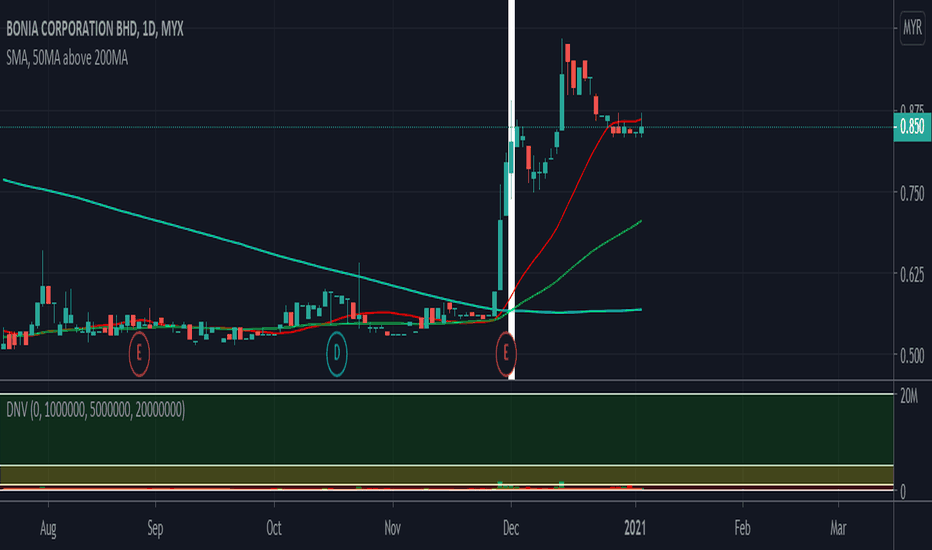Click the 20M volume axis label

tap(909, 397)
